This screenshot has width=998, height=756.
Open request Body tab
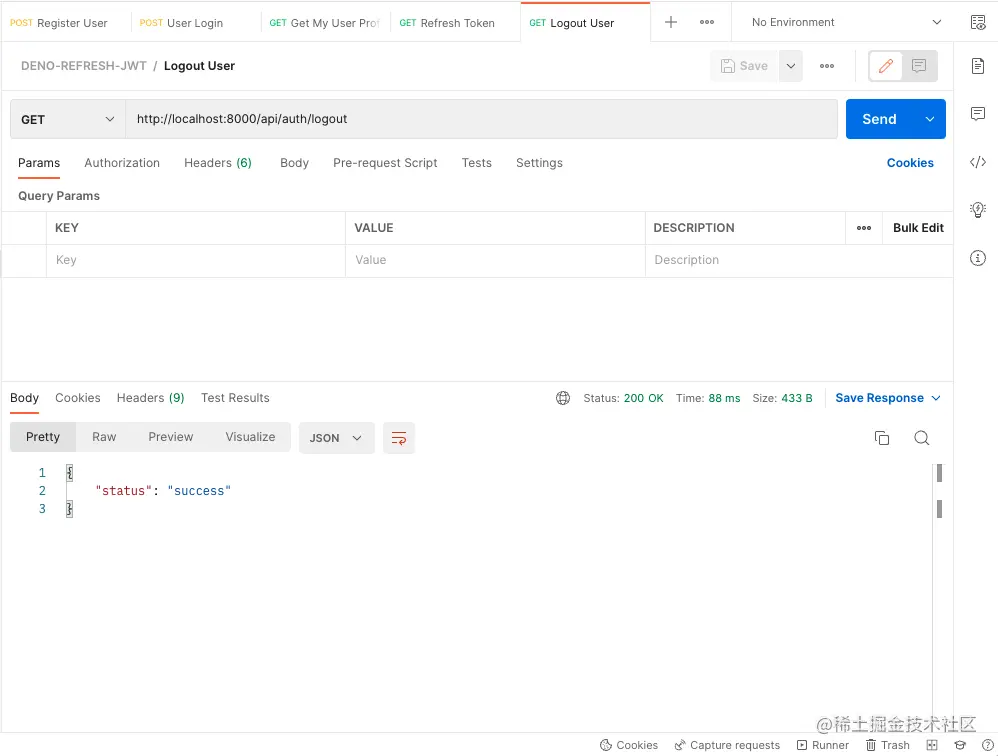(294, 163)
